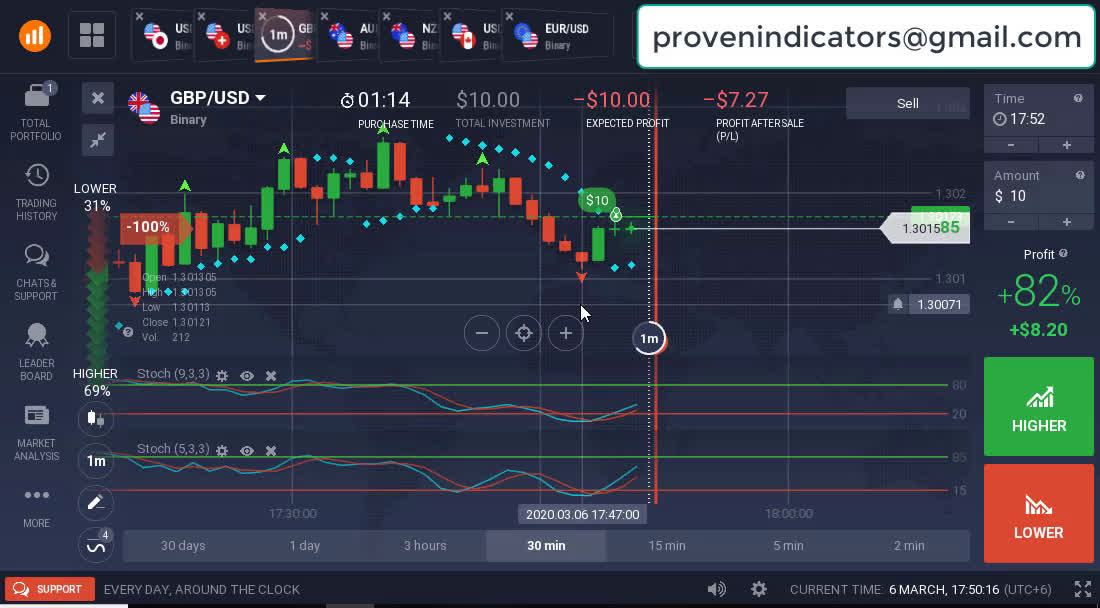Viewport: 1100px width, 608px height.
Task: Open the Leader Board
Action: pyautogui.click(x=36, y=351)
